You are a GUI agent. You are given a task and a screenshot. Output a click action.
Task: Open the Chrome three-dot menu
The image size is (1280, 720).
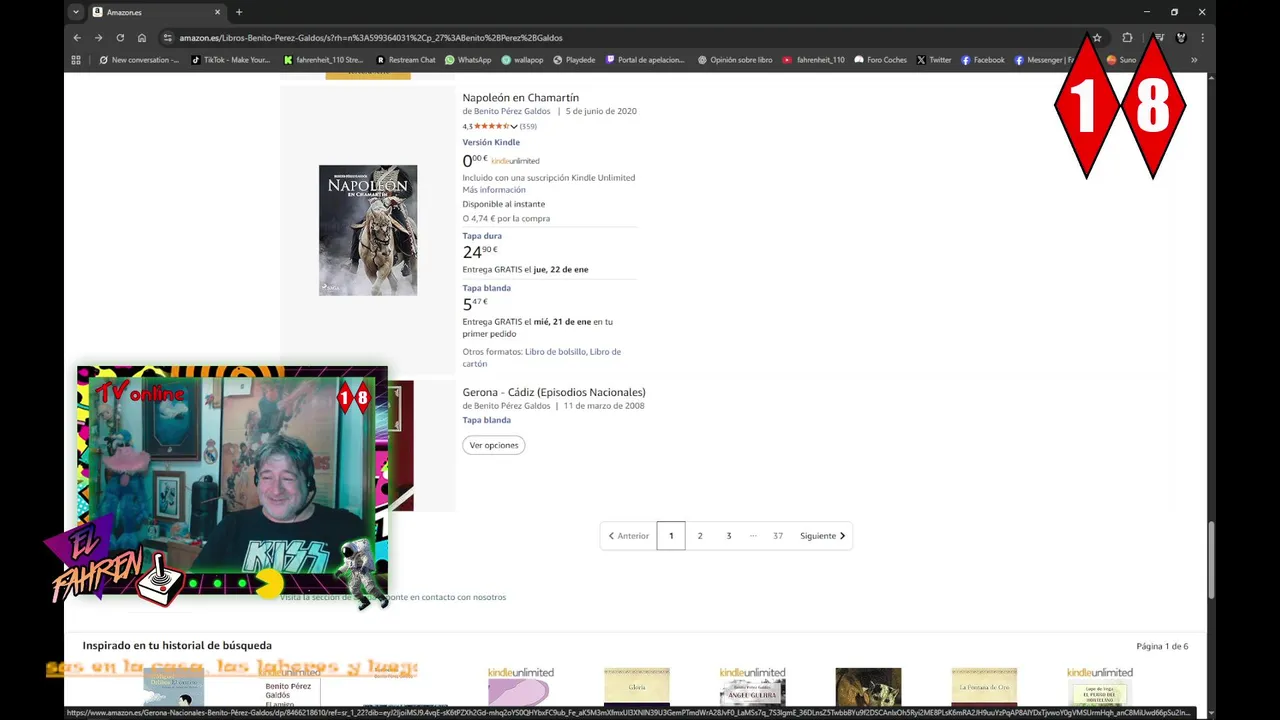point(1202,38)
